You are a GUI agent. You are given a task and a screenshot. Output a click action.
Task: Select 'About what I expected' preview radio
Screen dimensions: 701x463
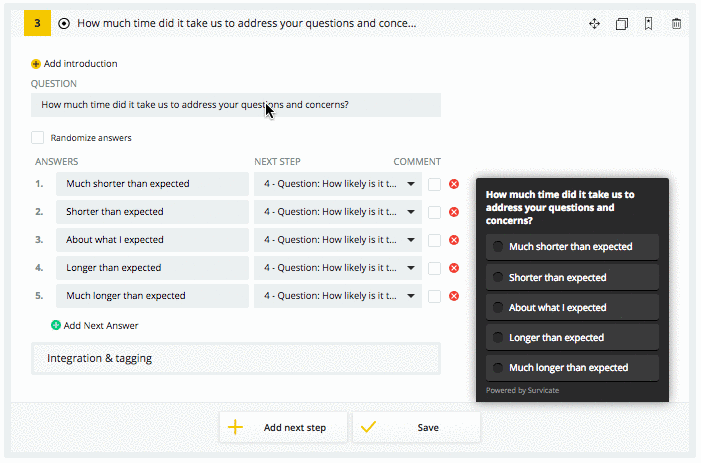[498, 307]
